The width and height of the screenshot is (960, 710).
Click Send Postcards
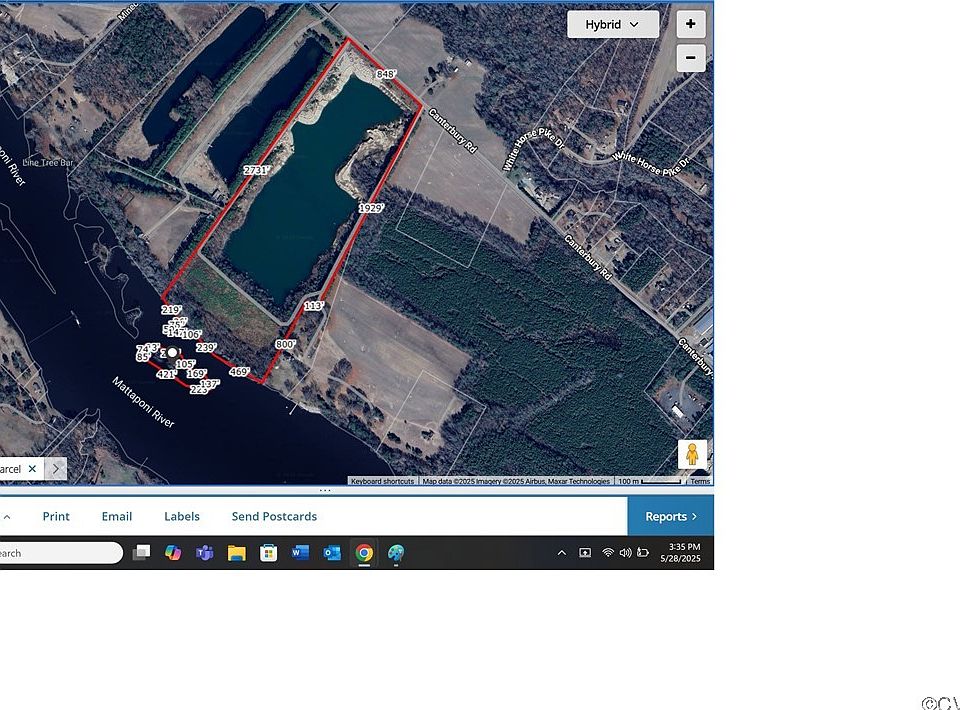pyautogui.click(x=274, y=516)
